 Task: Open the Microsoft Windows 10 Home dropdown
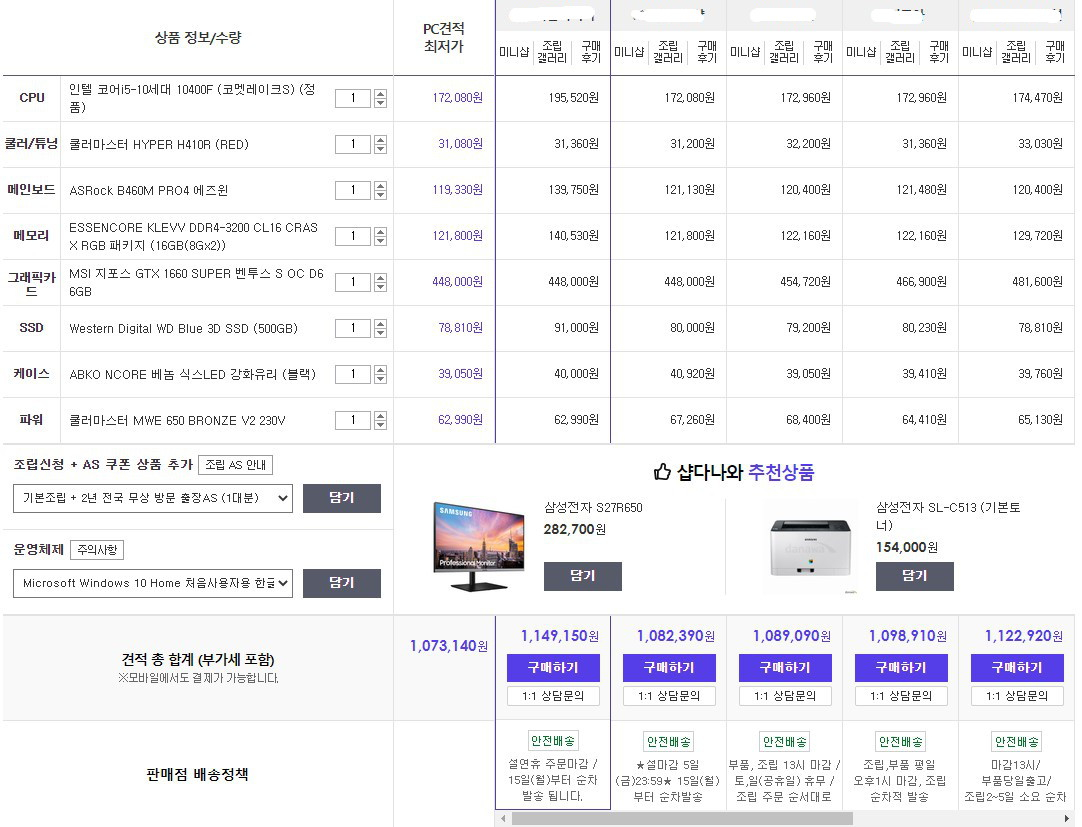(x=153, y=583)
